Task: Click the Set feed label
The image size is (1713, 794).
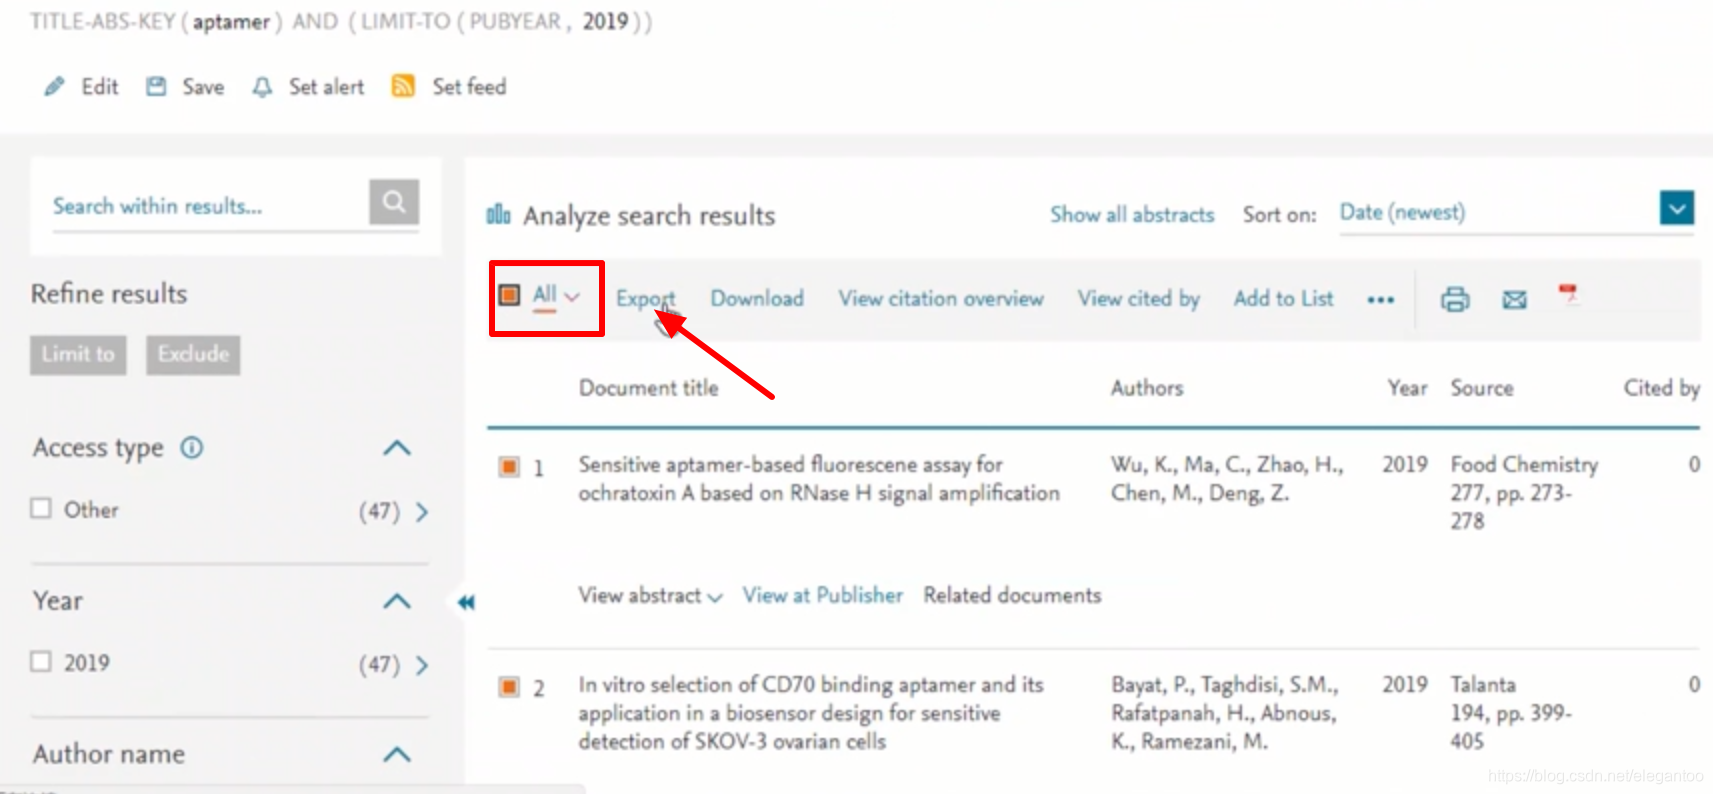Action: tap(469, 87)
